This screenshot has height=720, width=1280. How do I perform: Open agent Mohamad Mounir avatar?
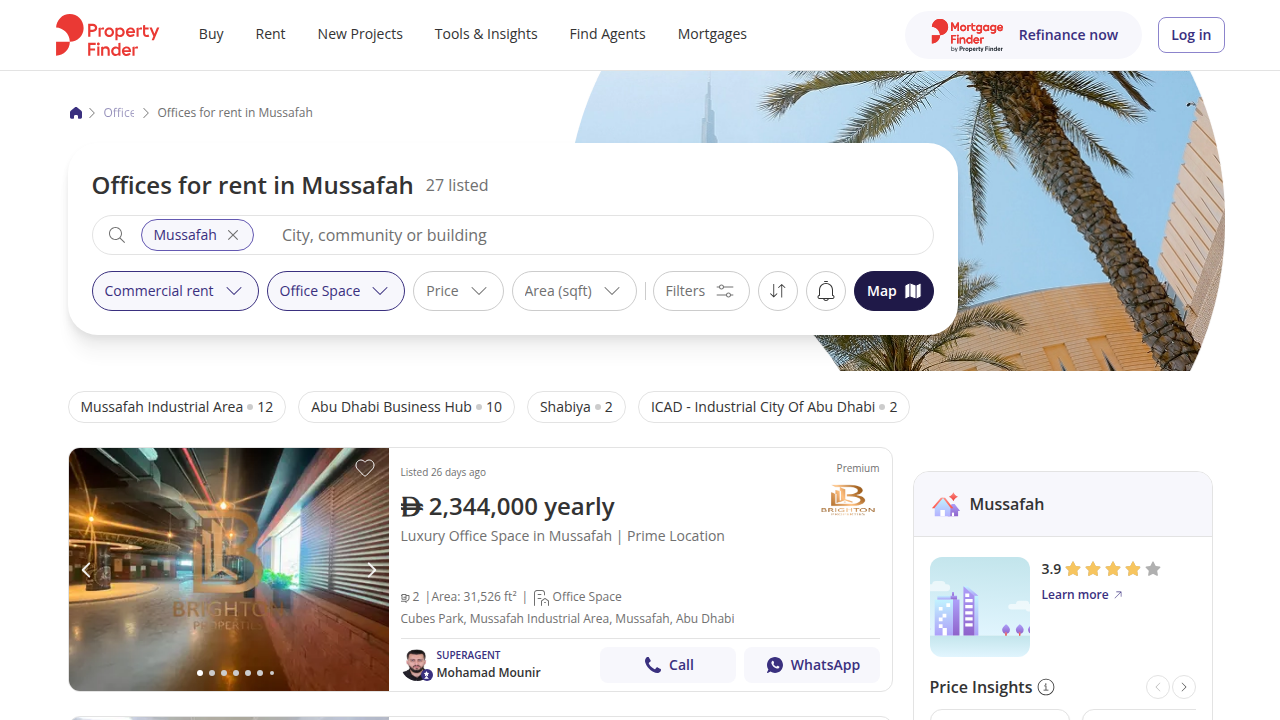pyautogui.click(x=416, y=665)
